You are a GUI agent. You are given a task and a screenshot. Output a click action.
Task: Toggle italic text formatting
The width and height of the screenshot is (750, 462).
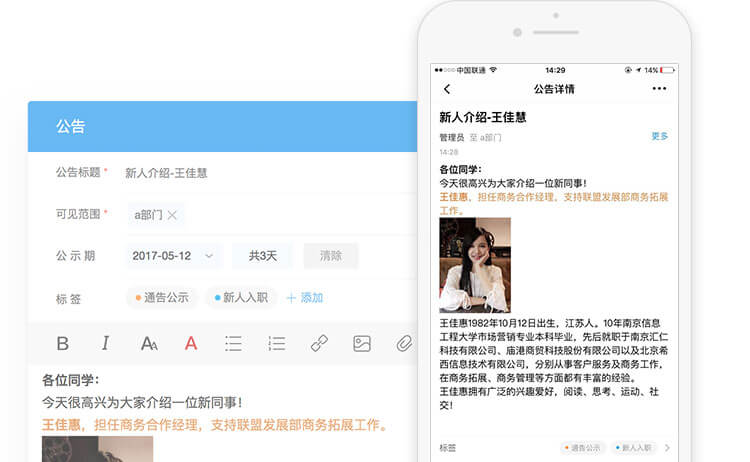click(x=105, y=344)
